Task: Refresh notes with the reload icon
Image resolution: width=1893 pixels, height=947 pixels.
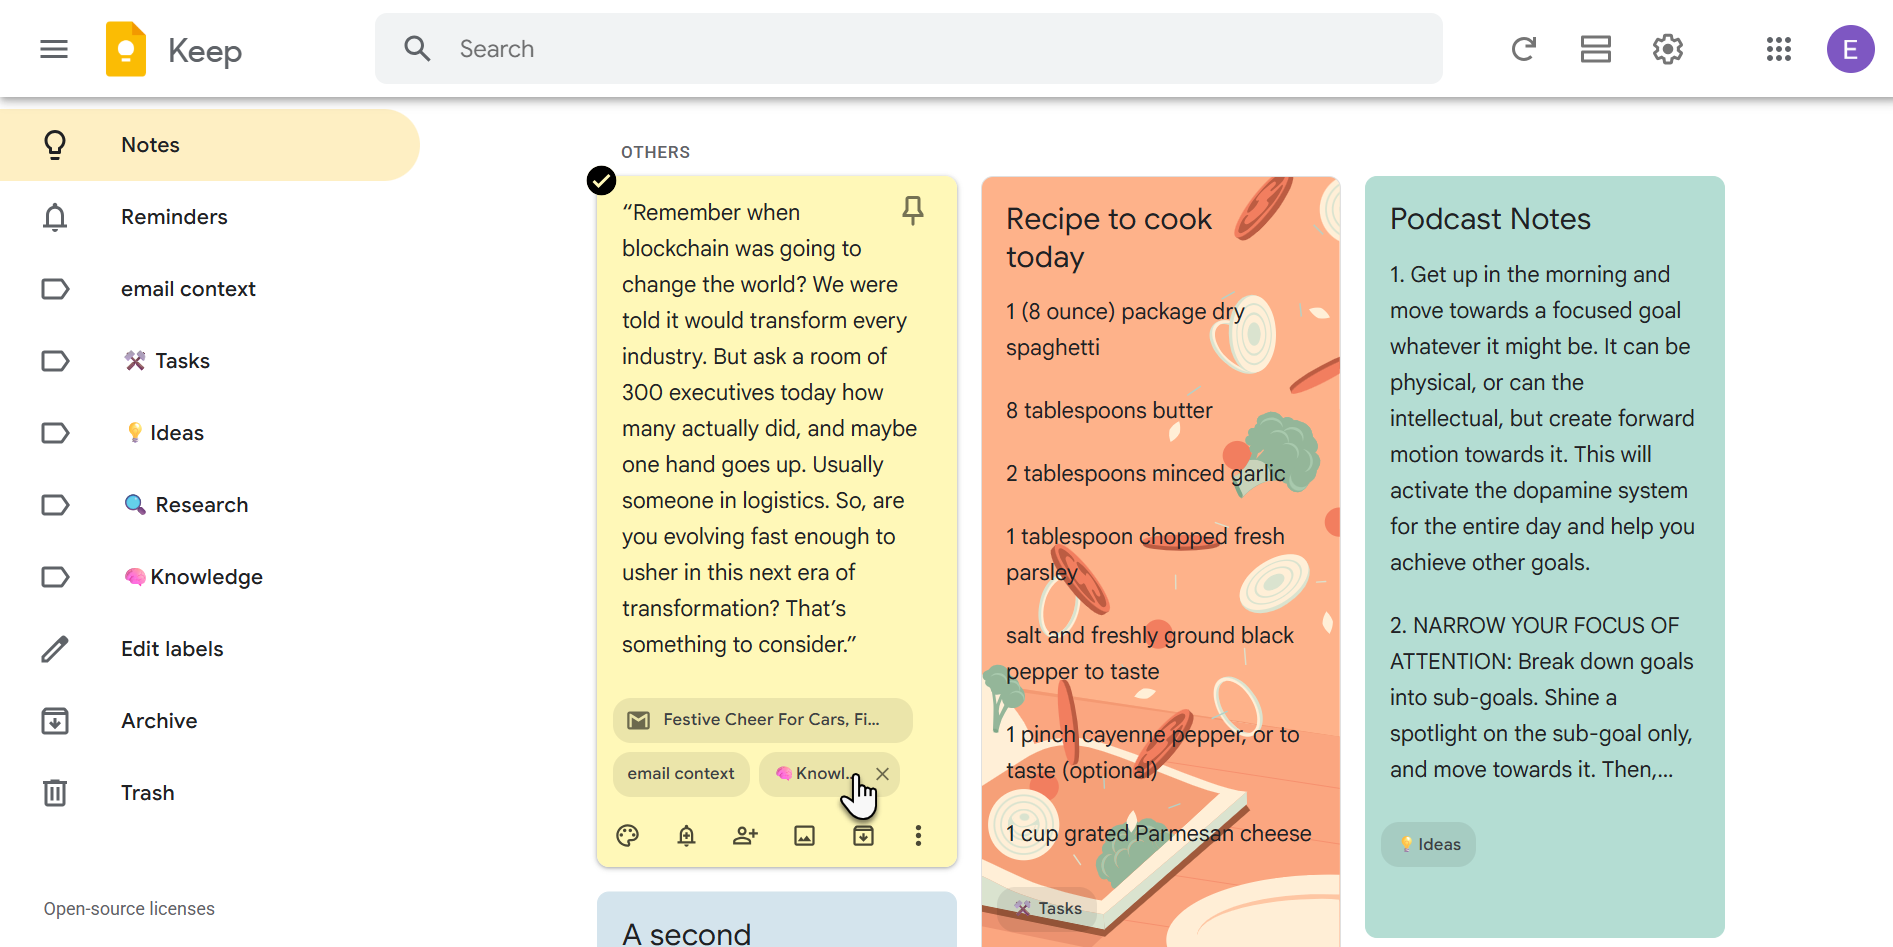Action: [x=1523, y=49]
